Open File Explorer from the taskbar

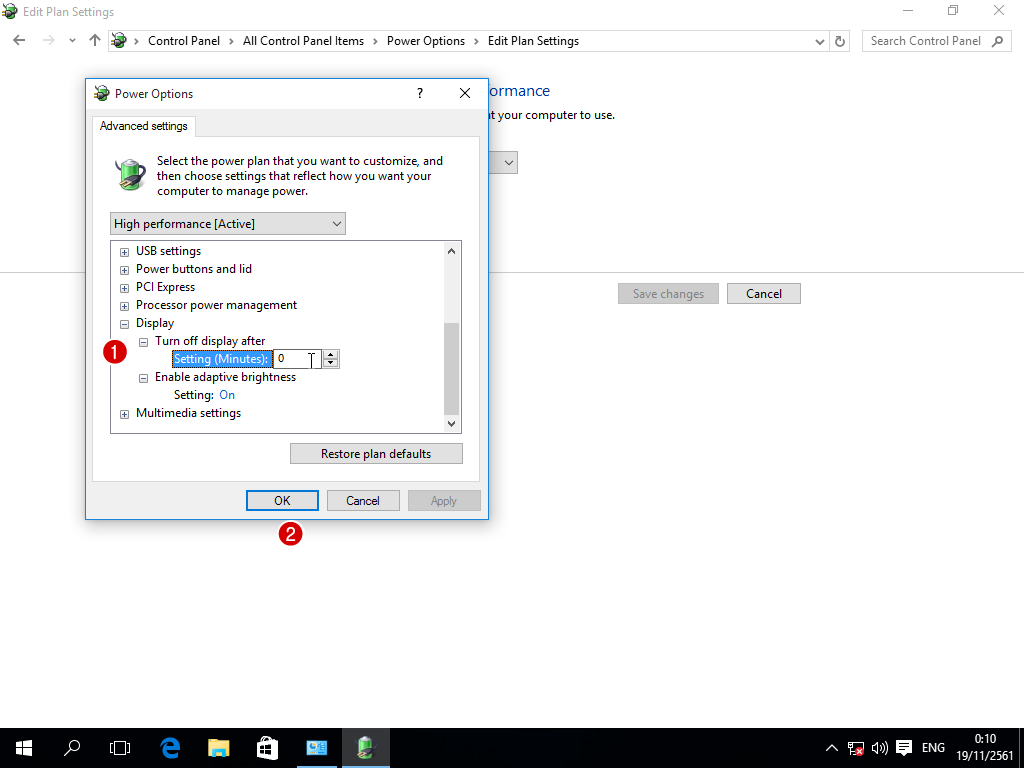point(218,747)
